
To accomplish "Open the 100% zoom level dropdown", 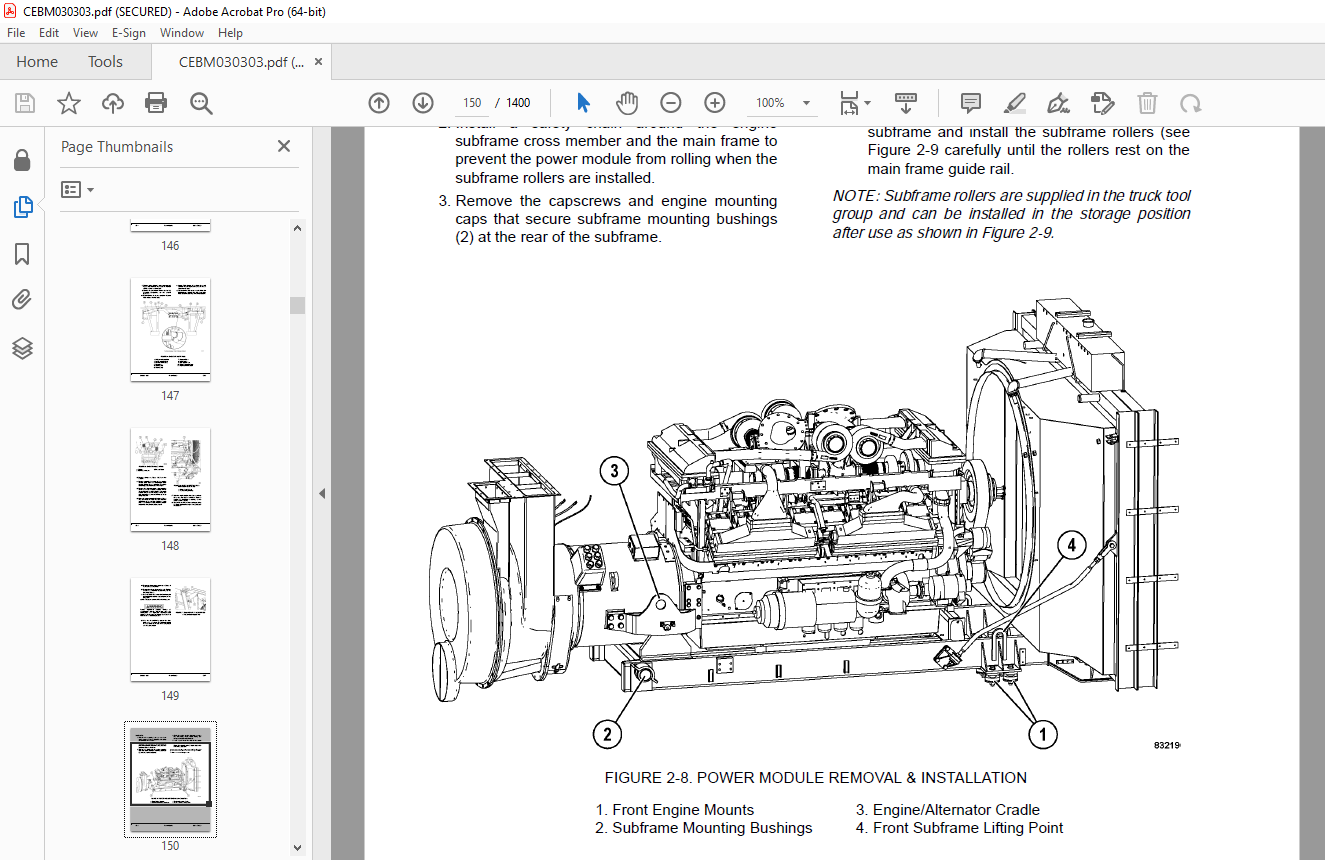I will [x=782, y=102].
